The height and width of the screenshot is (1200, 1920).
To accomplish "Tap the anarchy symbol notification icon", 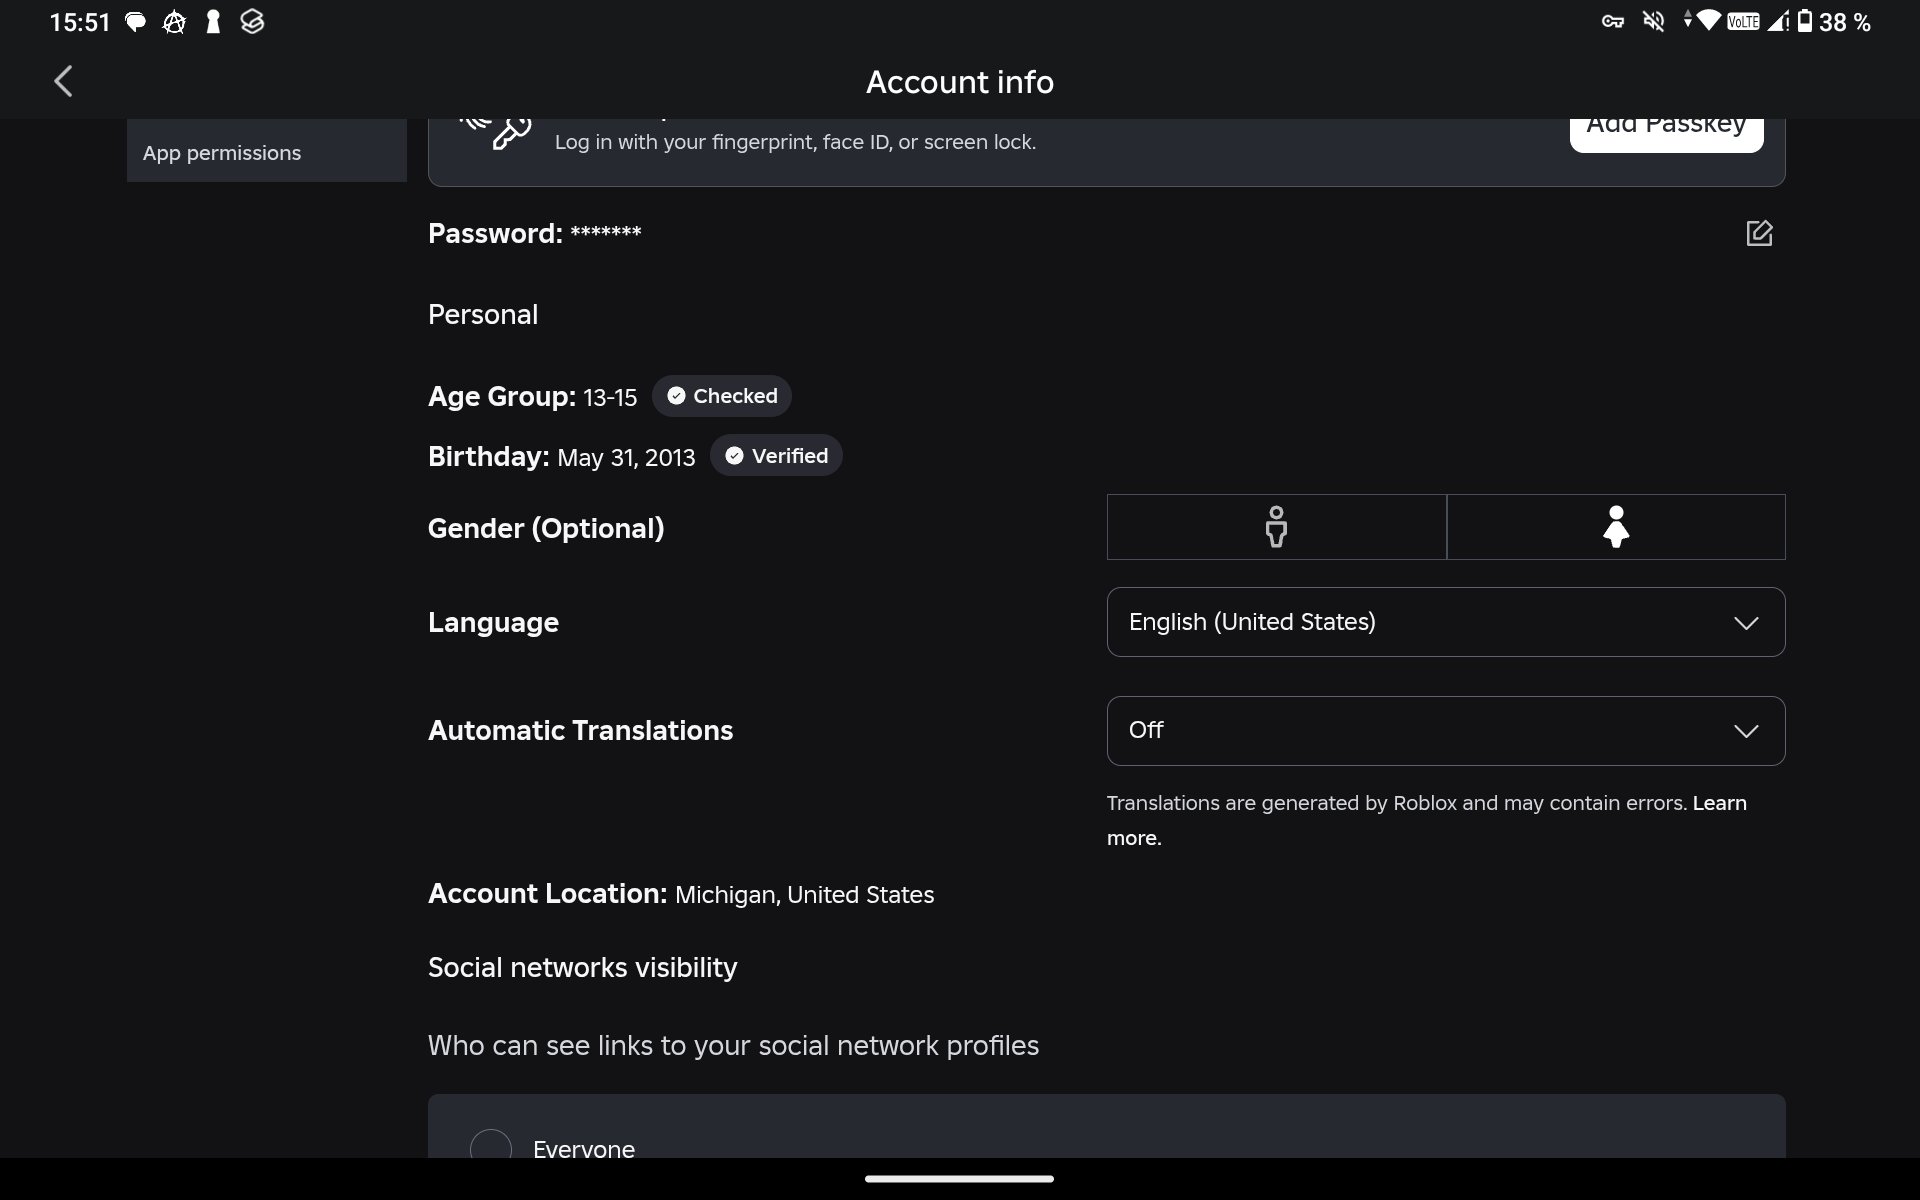I will pyautogui.click(x=174, y=22).
